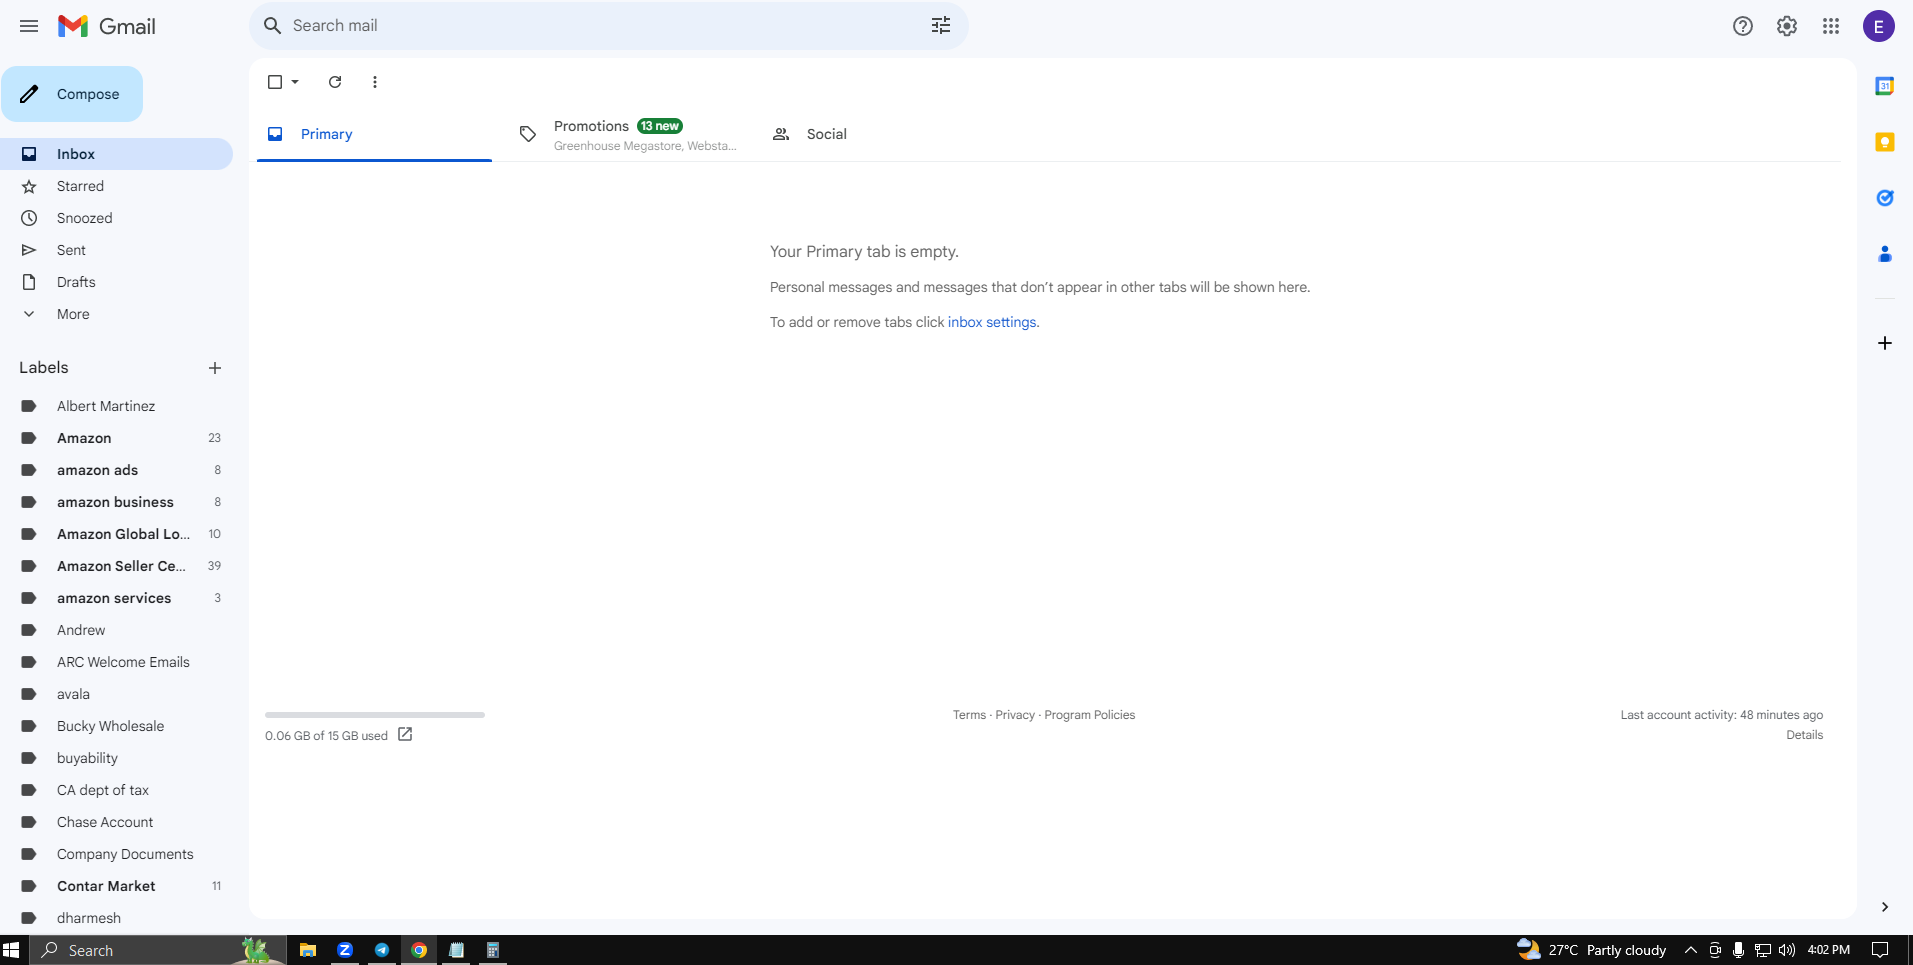Get add-ons with the plus icon
This screenshot has width=1913, height=965.
pyautogui.click(x=1885, y=343)
